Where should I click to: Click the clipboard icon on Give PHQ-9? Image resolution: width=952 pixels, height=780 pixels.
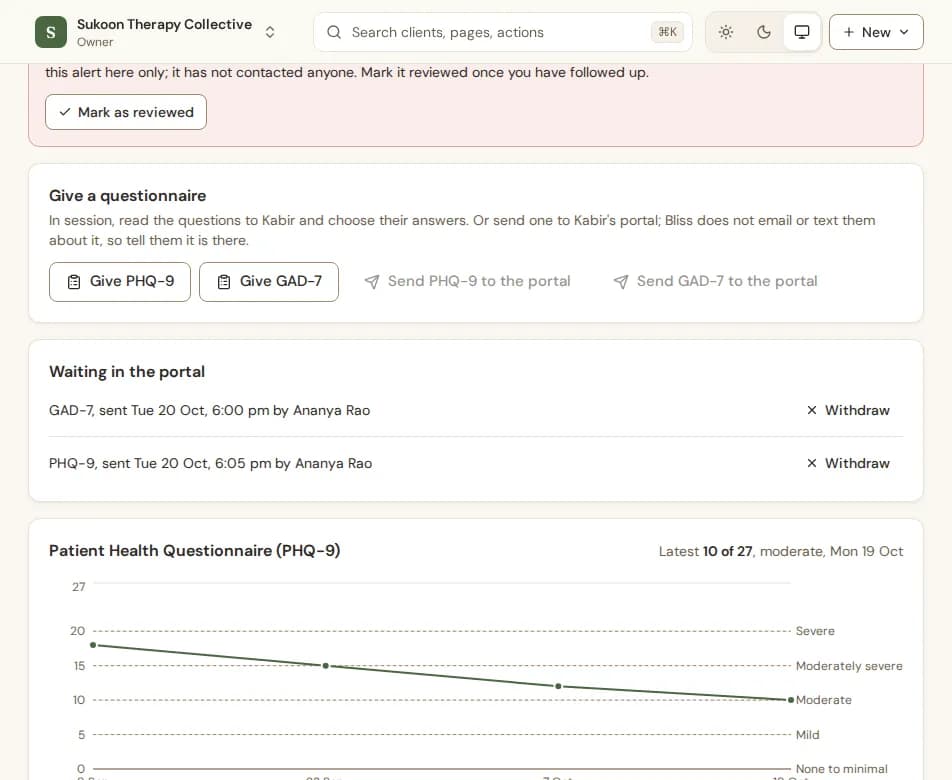[x=74, y=282]
